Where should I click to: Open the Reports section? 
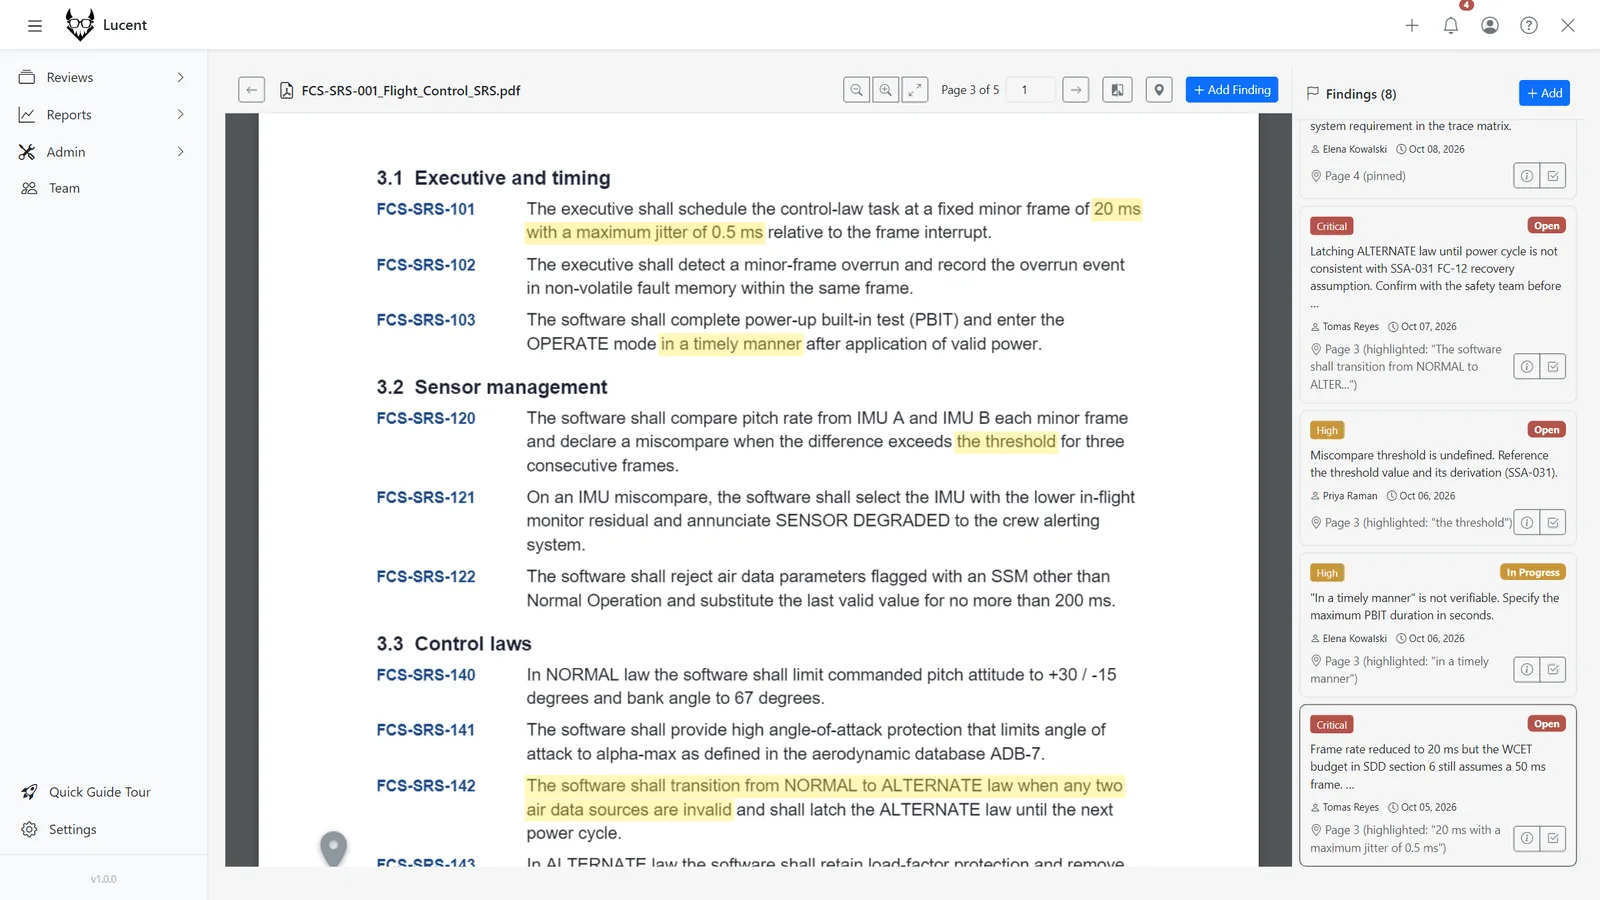tap(103, 115)
